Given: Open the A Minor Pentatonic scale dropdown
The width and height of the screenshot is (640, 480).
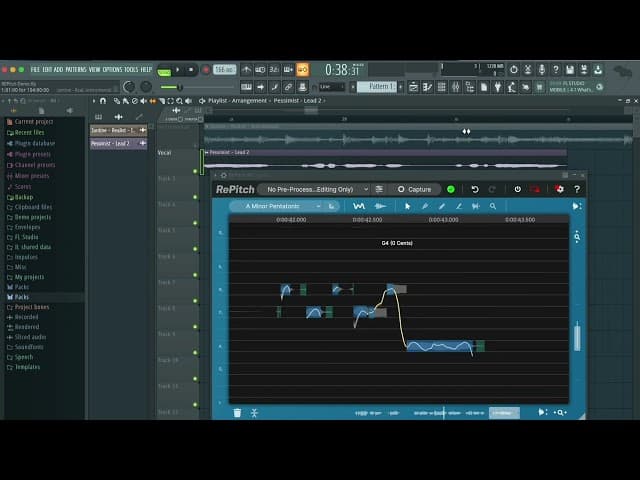Looking at the screenshot, I should tap(282, 207).
